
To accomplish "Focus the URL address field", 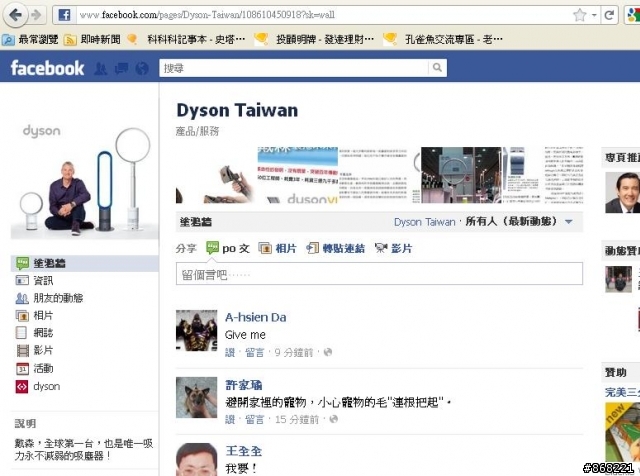I will (x=322, y=15).
